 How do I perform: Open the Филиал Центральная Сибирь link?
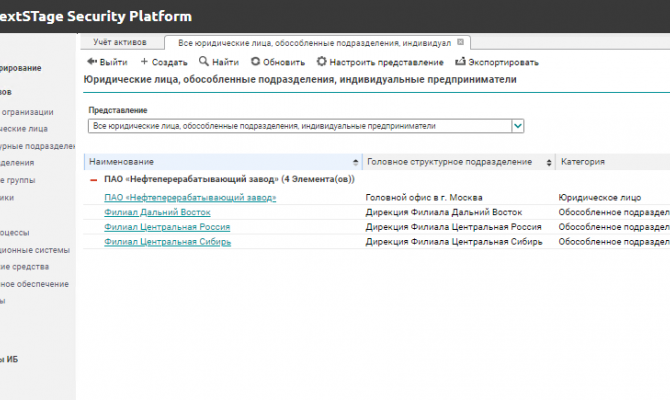pyautogui.click(x=168, y=241)
